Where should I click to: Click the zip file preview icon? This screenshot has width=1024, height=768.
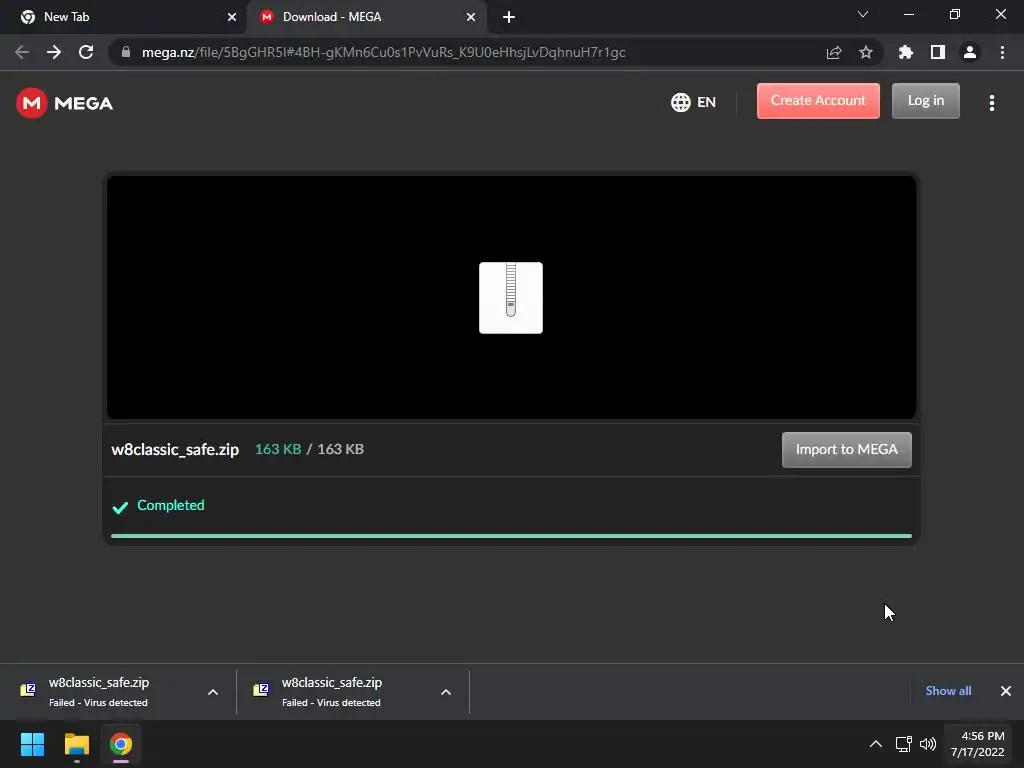(x=511, y=298)
